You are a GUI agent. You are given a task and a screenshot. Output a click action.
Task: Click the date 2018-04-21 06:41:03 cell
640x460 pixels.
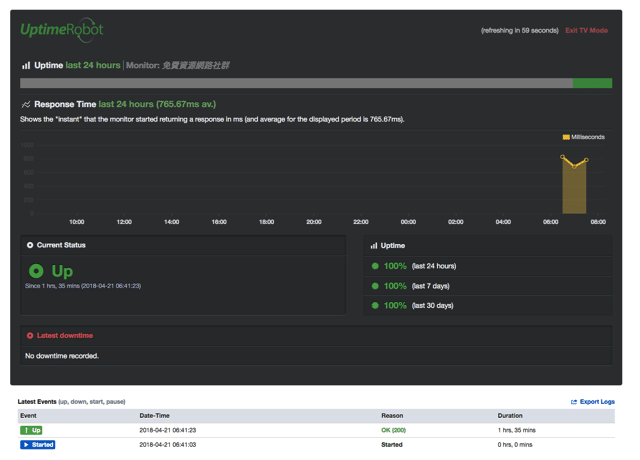(x=168, y=444)
